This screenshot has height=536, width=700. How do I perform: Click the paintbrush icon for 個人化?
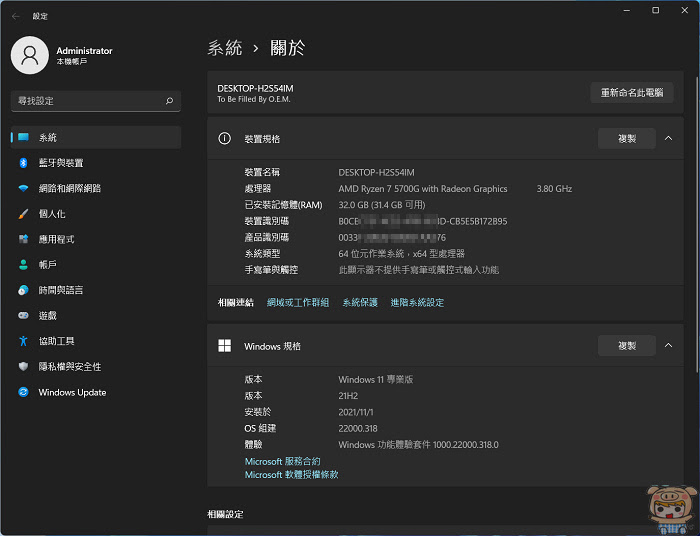[x=23, y=214]
